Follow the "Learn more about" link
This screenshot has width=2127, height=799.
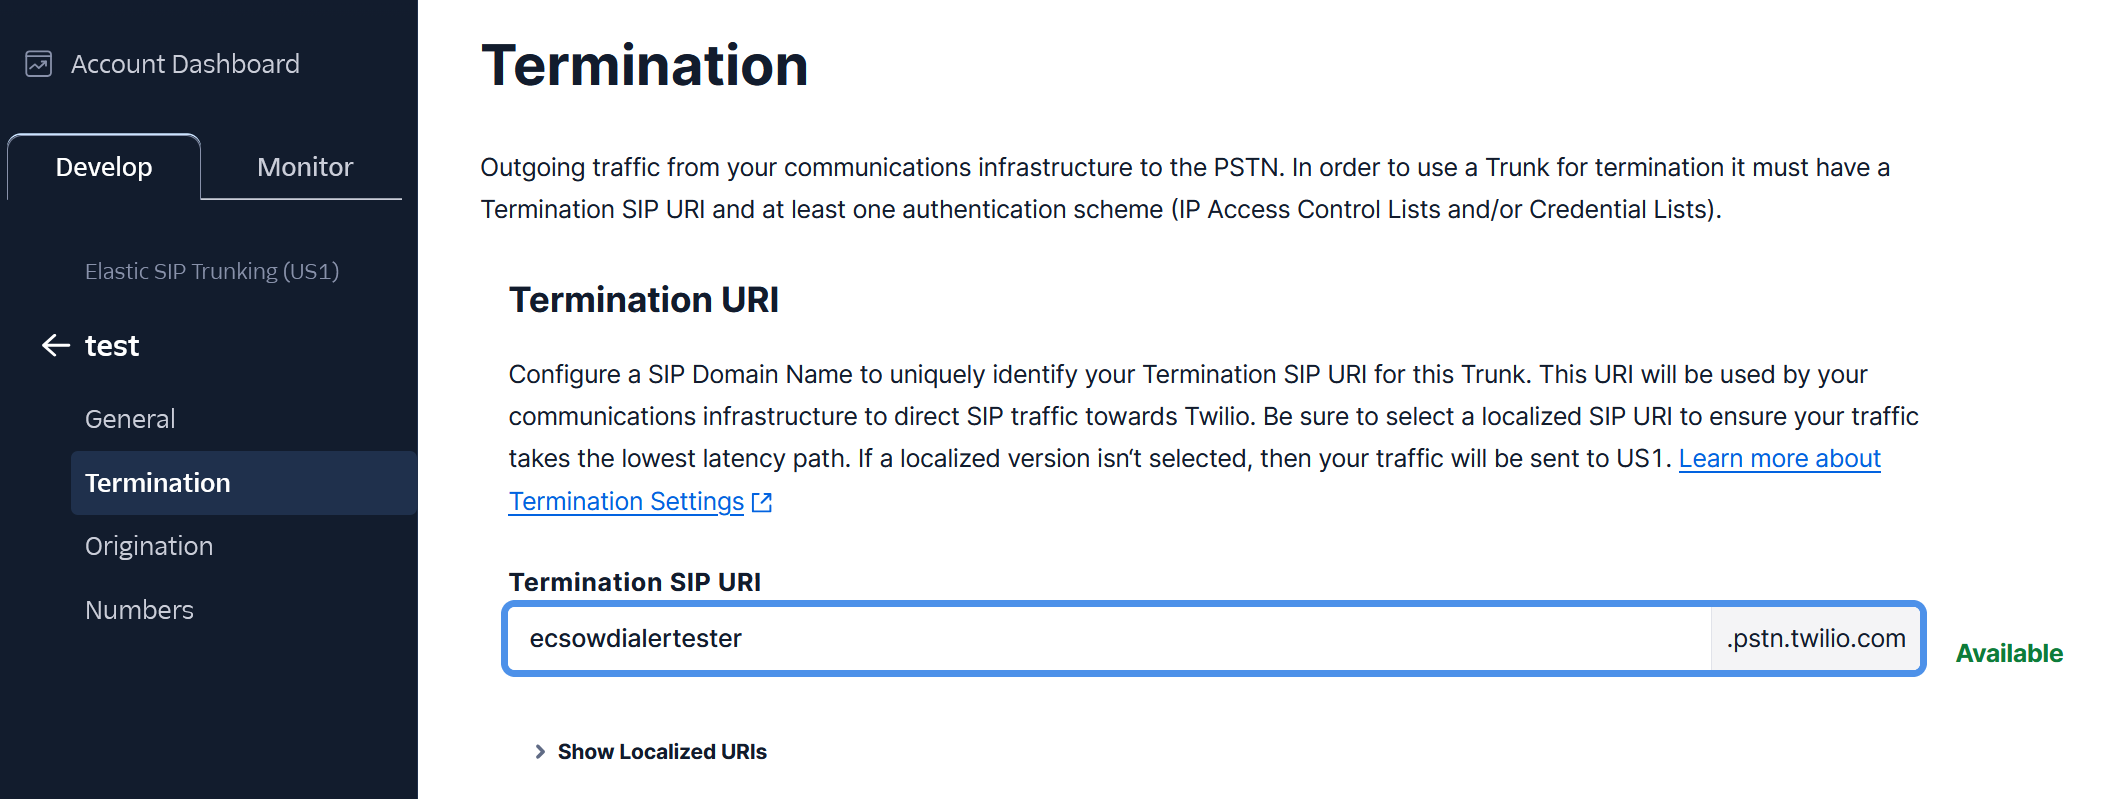click(x=1779, y=459)
